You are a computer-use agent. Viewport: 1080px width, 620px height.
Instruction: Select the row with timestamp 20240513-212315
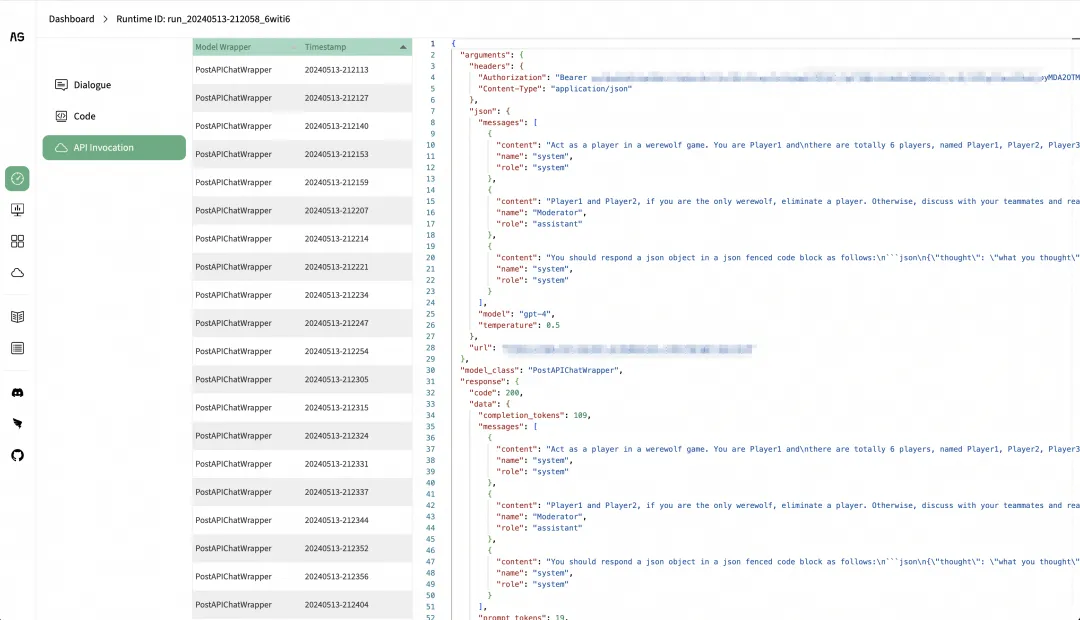click(x=302, y=408)
